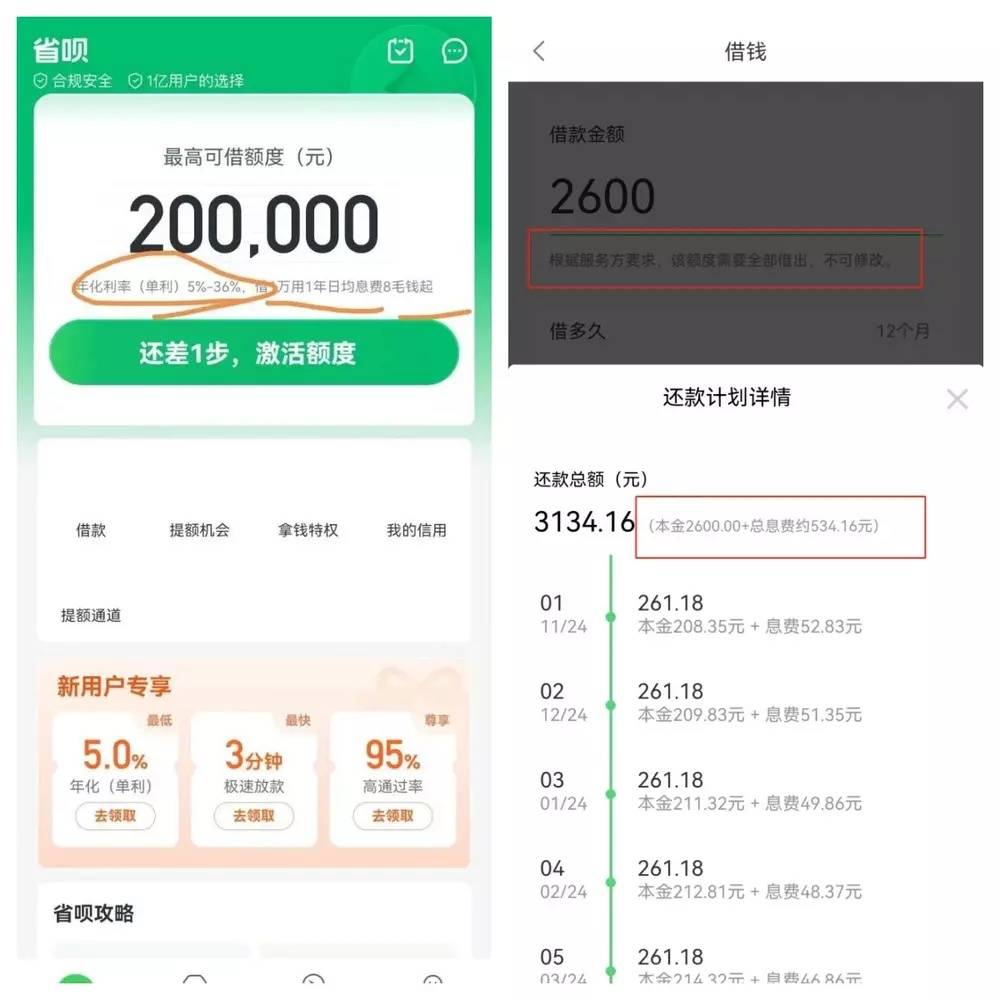Close the 还款计划详情 panel
Viewport: 1000px width, 1000px height.
957,399
